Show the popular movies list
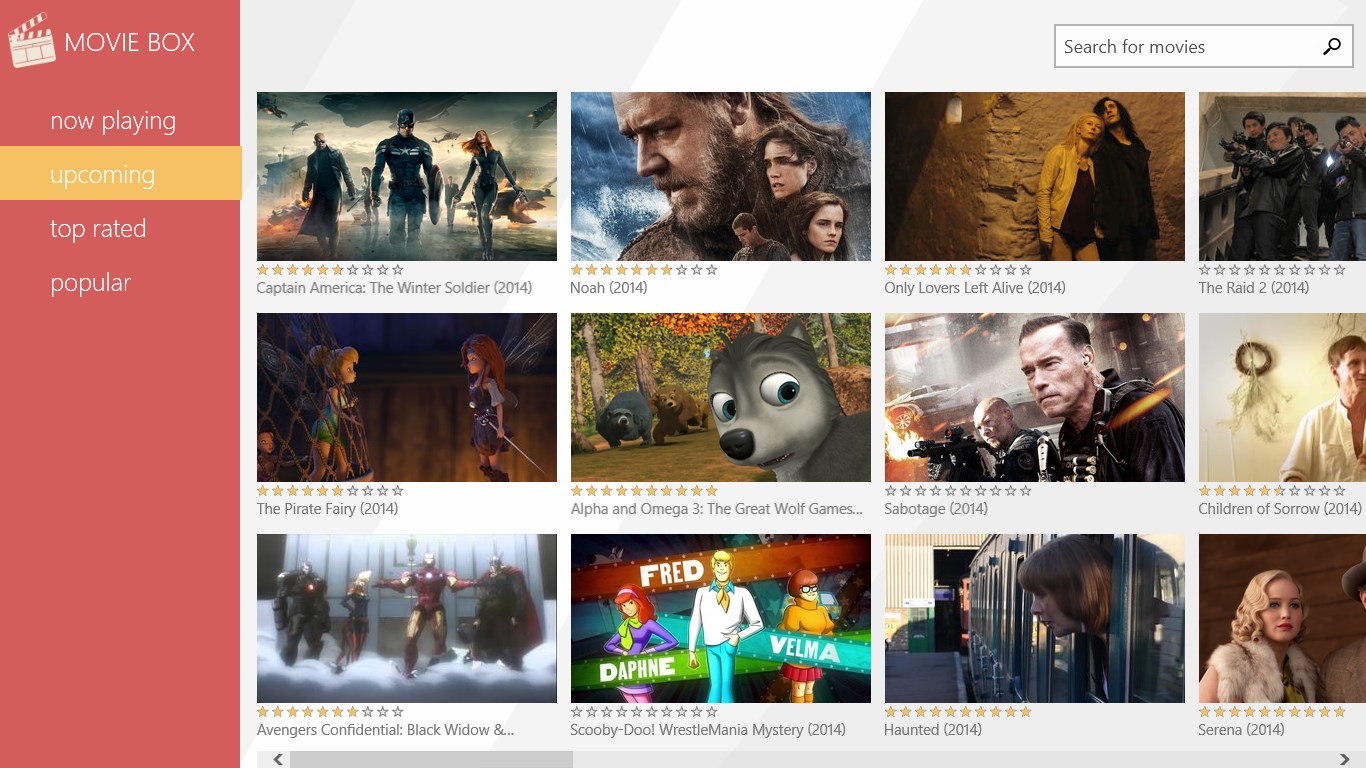The image size is (1366, 768). click(x=90, y=283)
